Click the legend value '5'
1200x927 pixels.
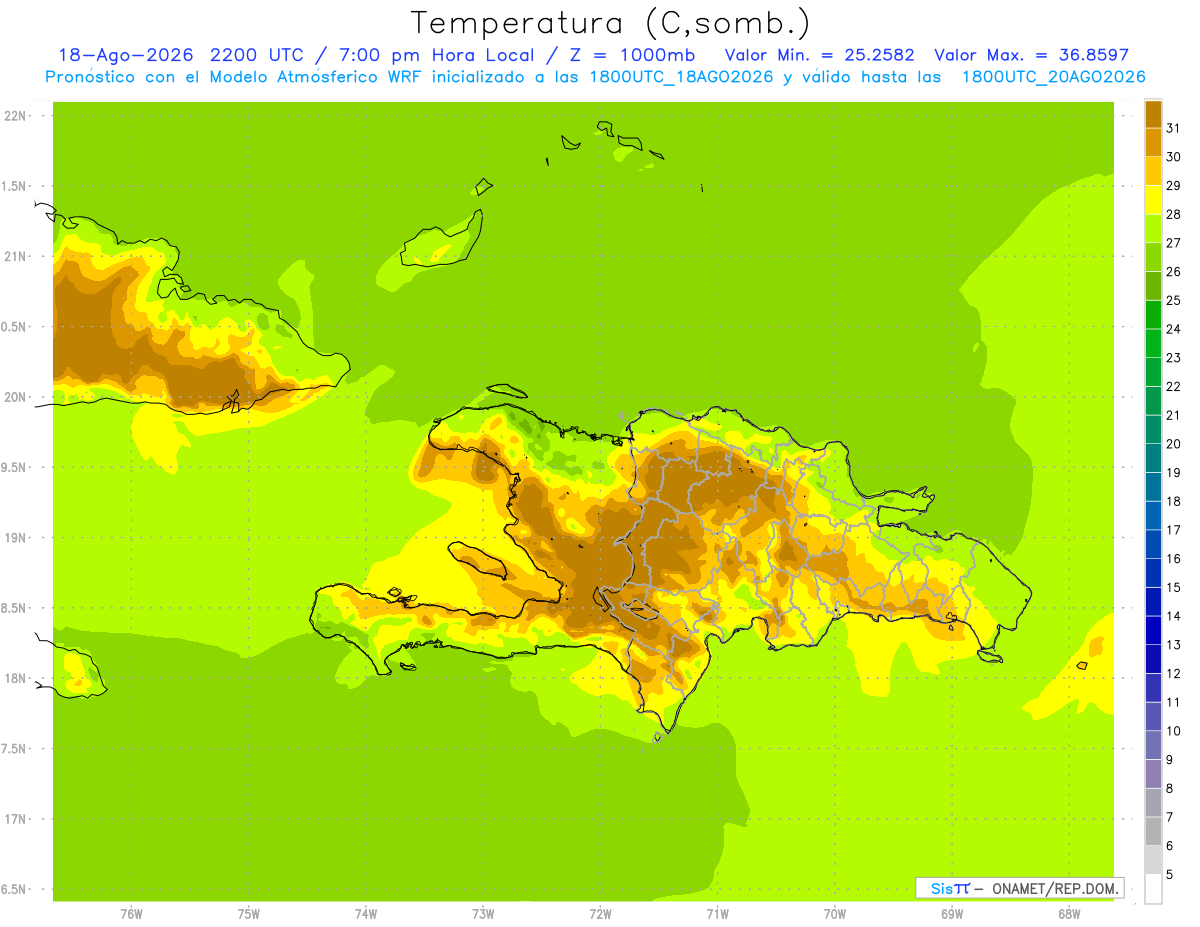click(1170, 874)
